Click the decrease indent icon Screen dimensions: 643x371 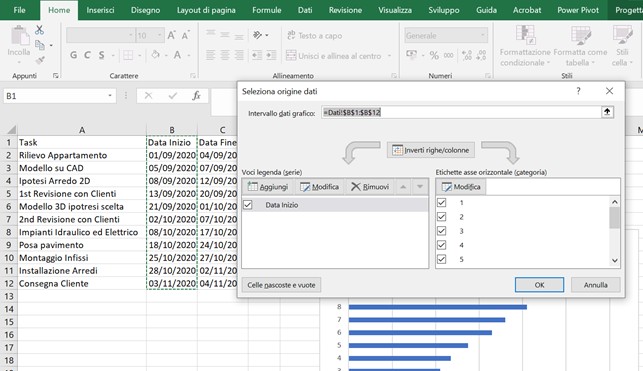[257, 55]
